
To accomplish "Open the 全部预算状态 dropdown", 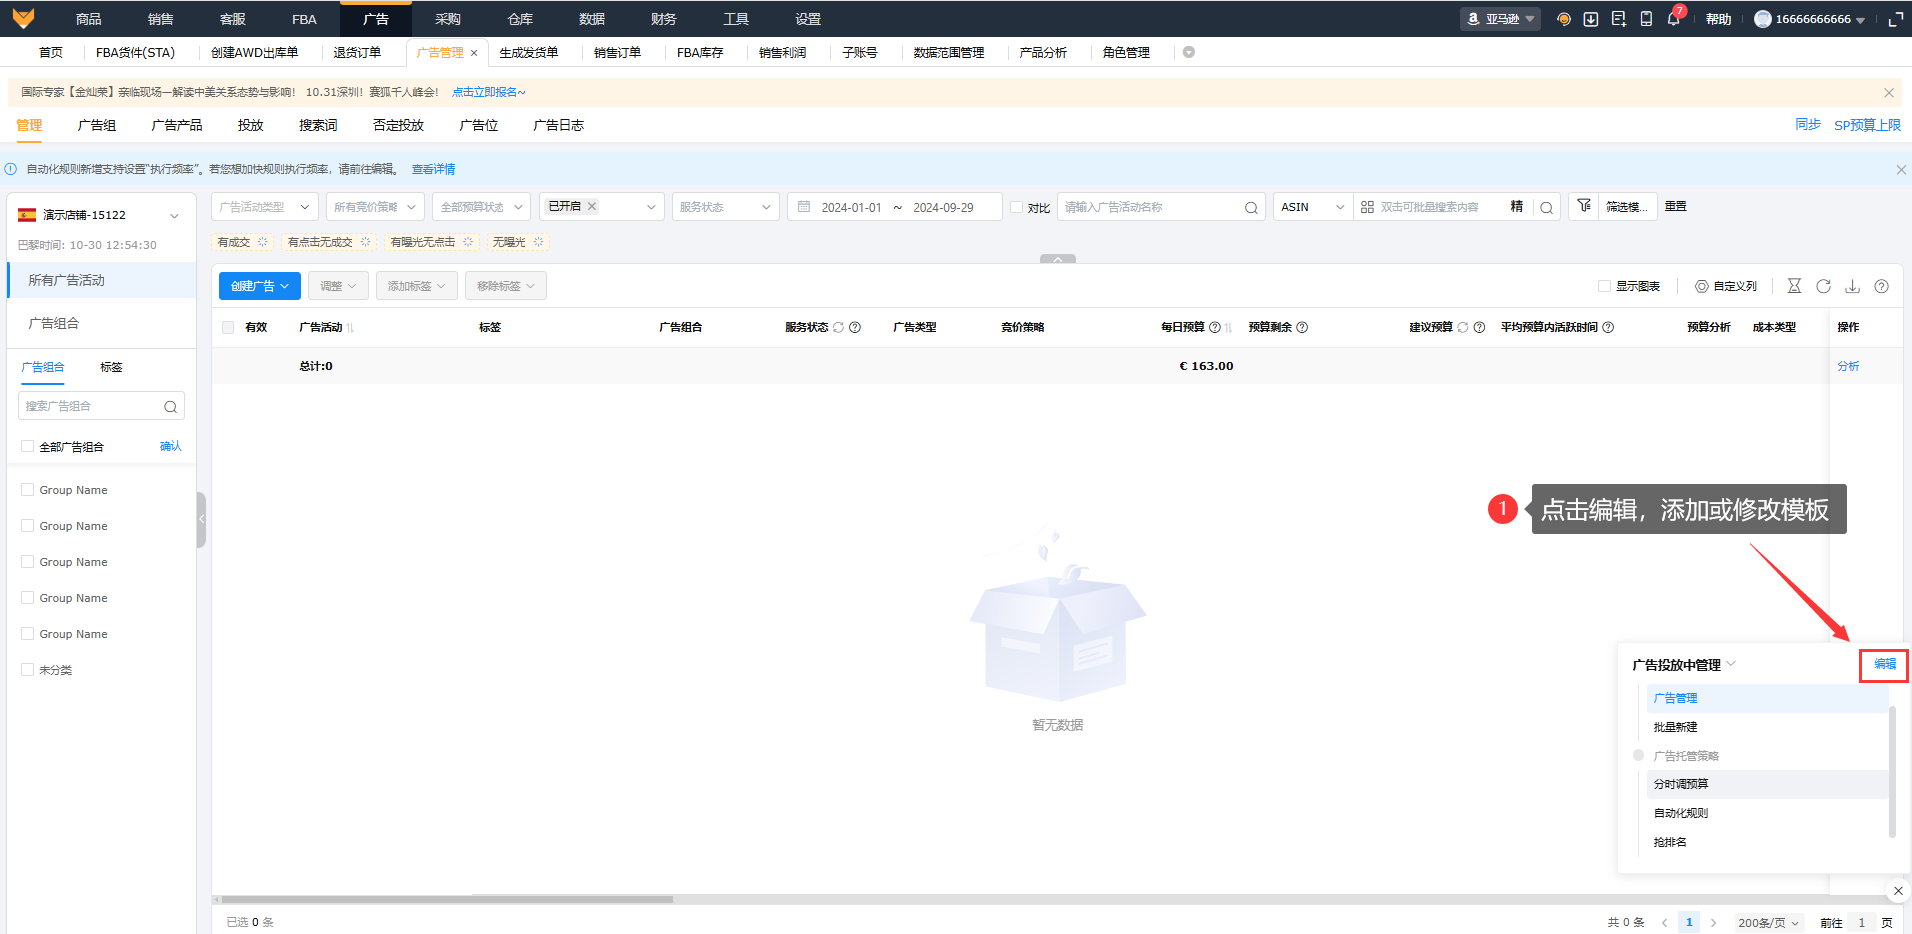I will click(x=481, y=207).
